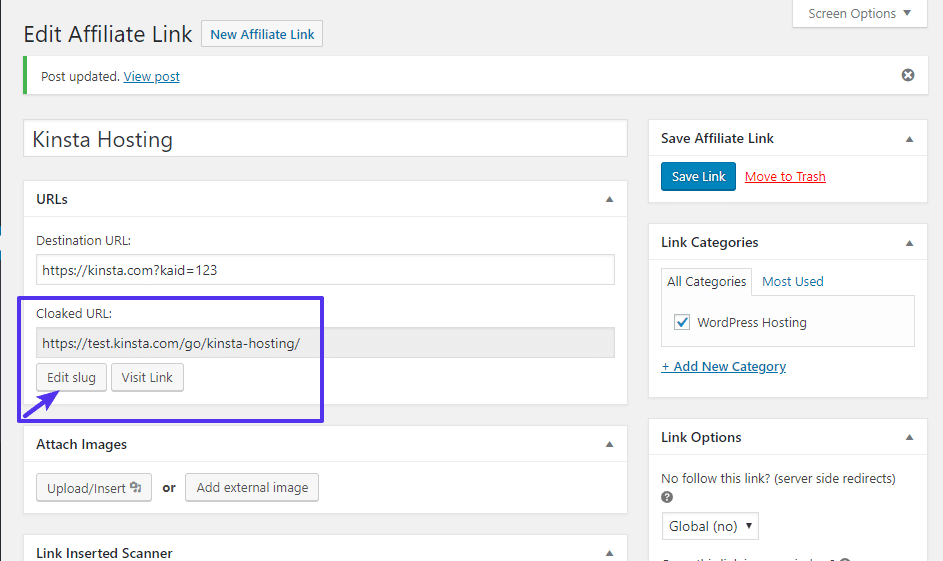Click the help icon under No follow setting
The image size is (943, 561).
pyautogui.click(x=667, y=497)
